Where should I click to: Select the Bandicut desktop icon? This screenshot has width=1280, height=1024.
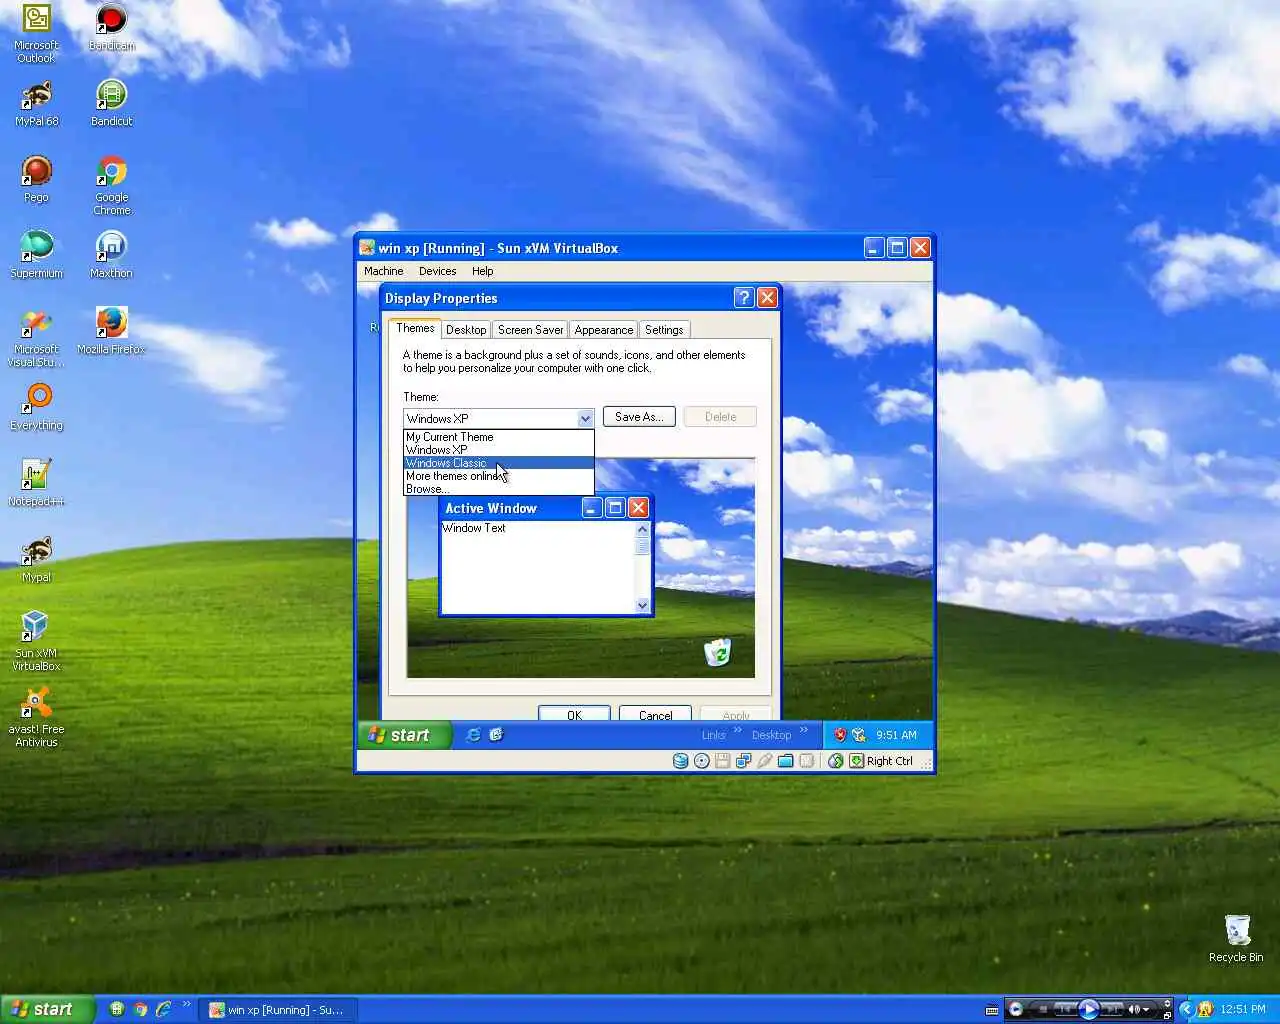111,104
